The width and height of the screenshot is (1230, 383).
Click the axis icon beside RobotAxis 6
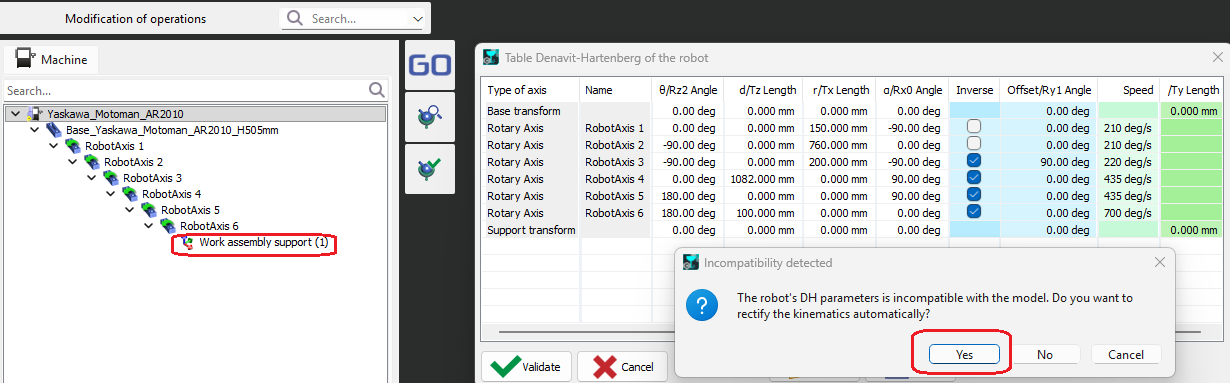click(168, 227)
